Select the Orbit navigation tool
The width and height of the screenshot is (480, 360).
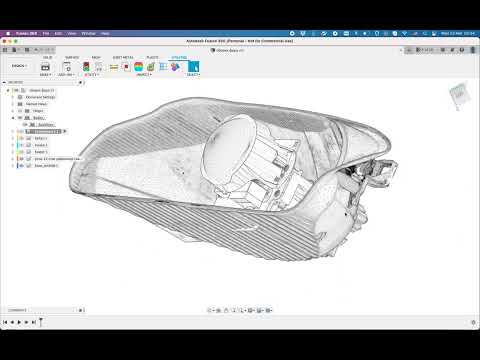[x=211, y=310]
